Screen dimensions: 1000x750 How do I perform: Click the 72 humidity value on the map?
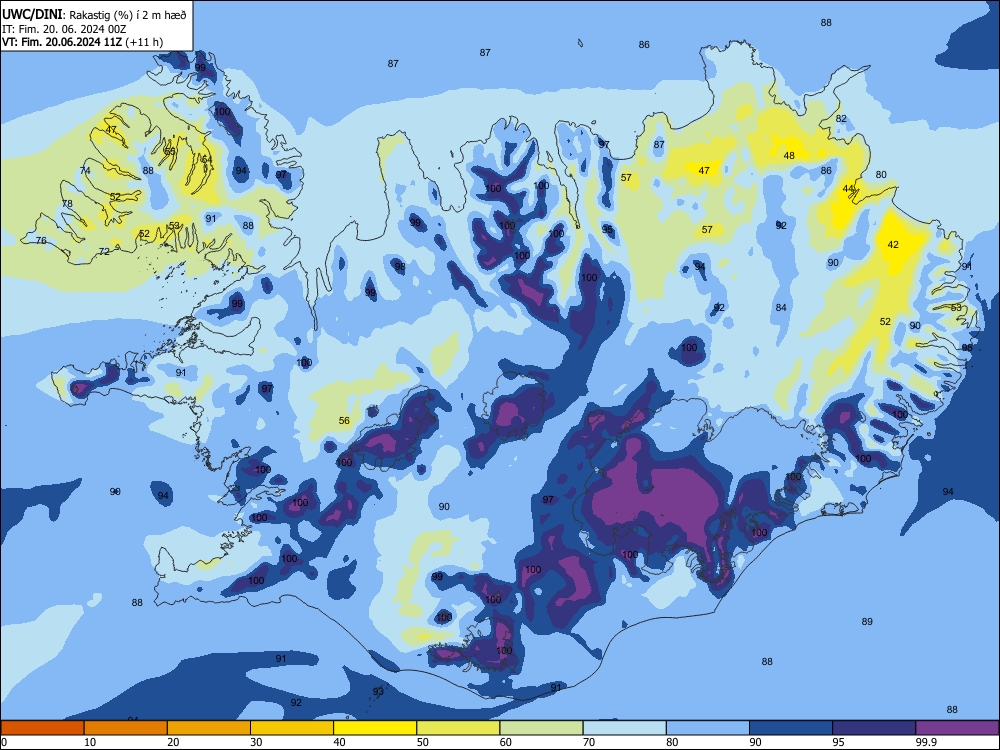click(x=104, y=252)
